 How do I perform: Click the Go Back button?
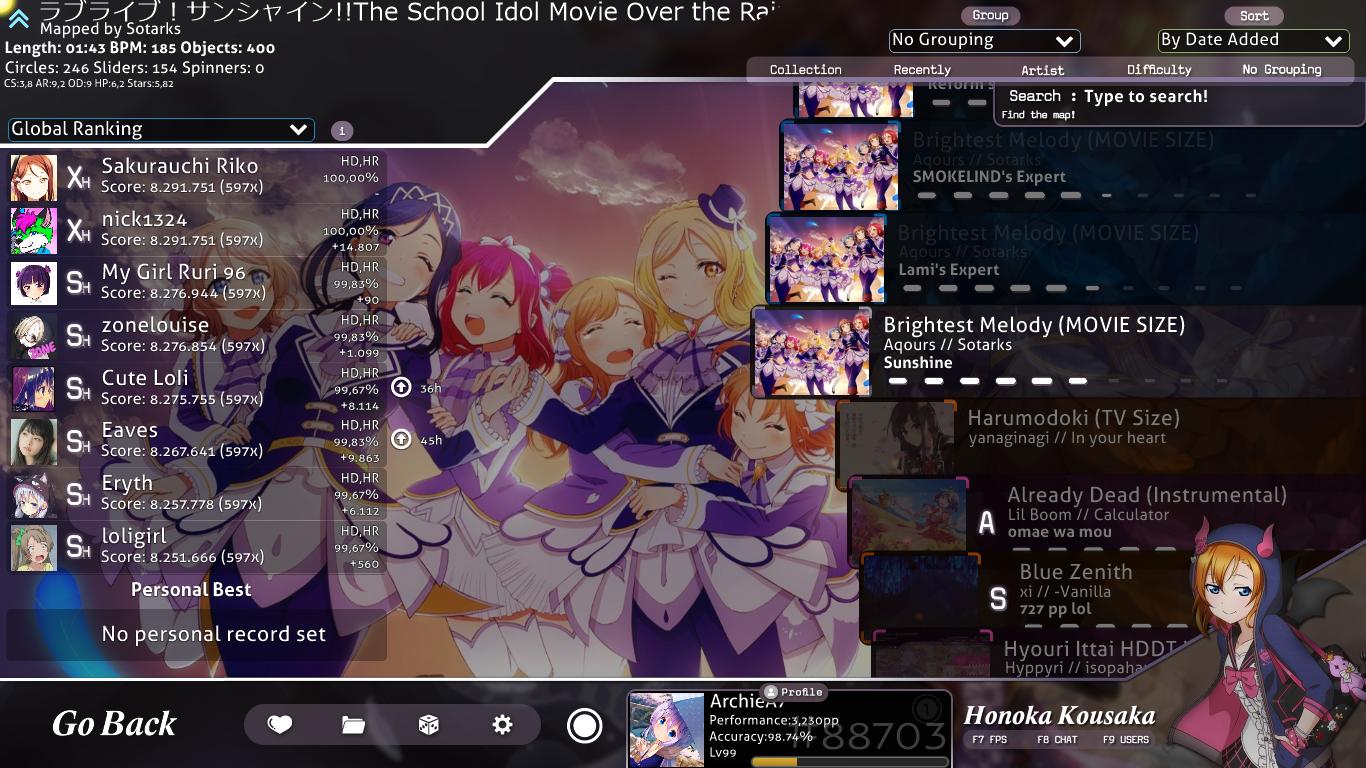114,724
